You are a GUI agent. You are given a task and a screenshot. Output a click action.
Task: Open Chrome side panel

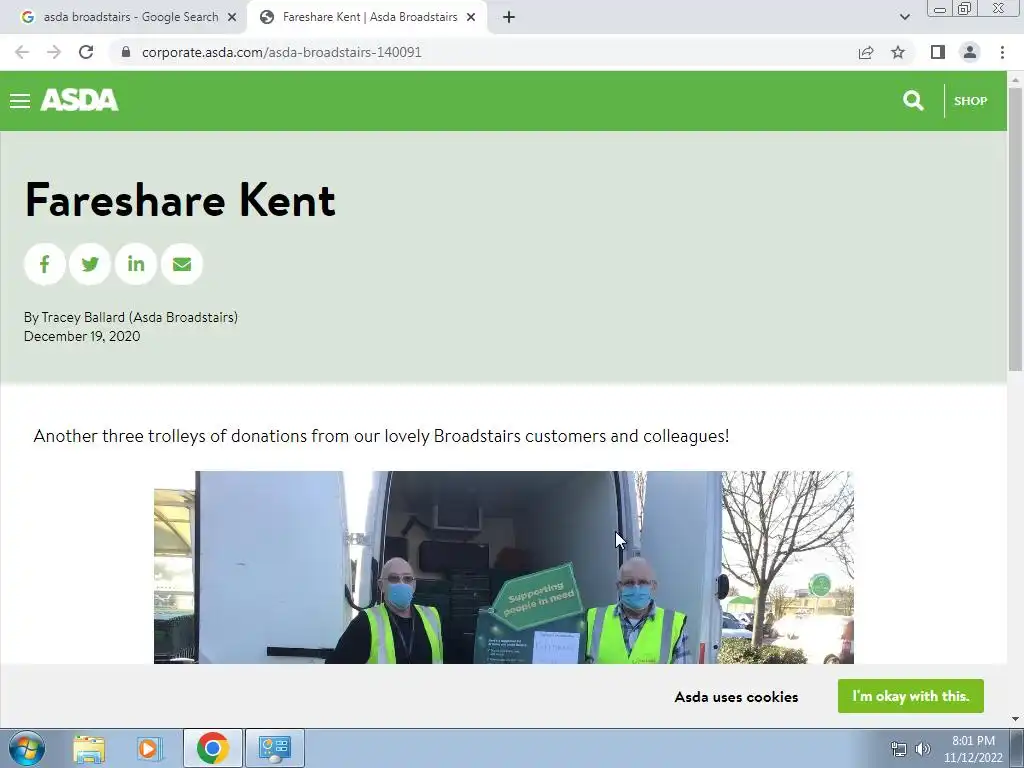click(x=938, y=52)
